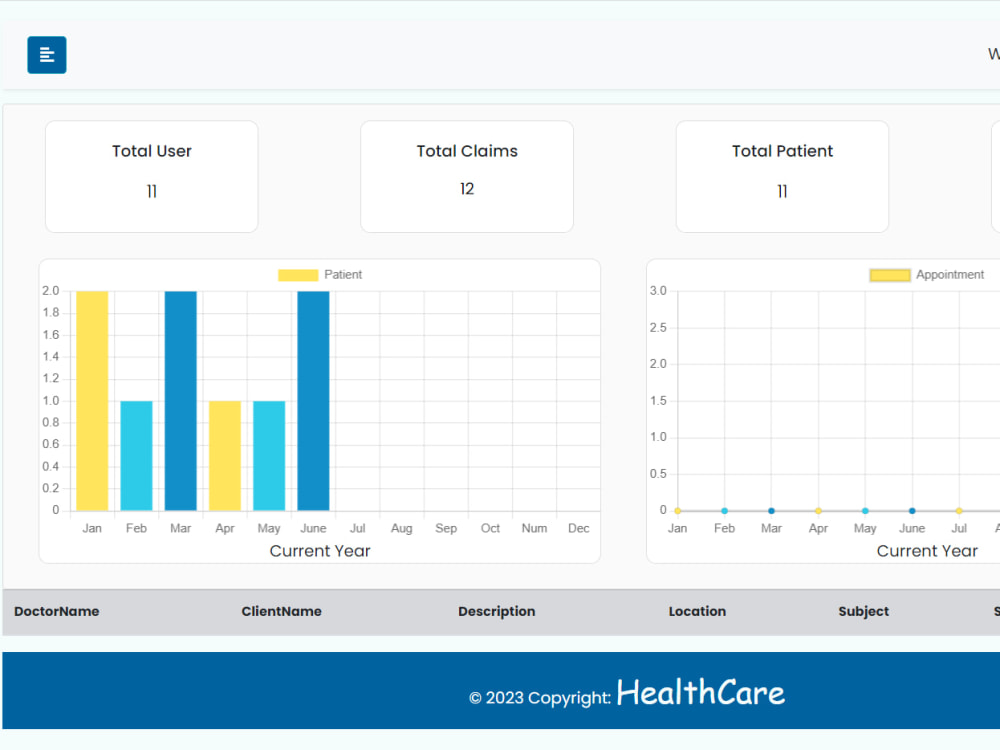The image size is (1000, 750).
Task: Click the Total Patient count value 11
Action: click(x=782, y=191)
